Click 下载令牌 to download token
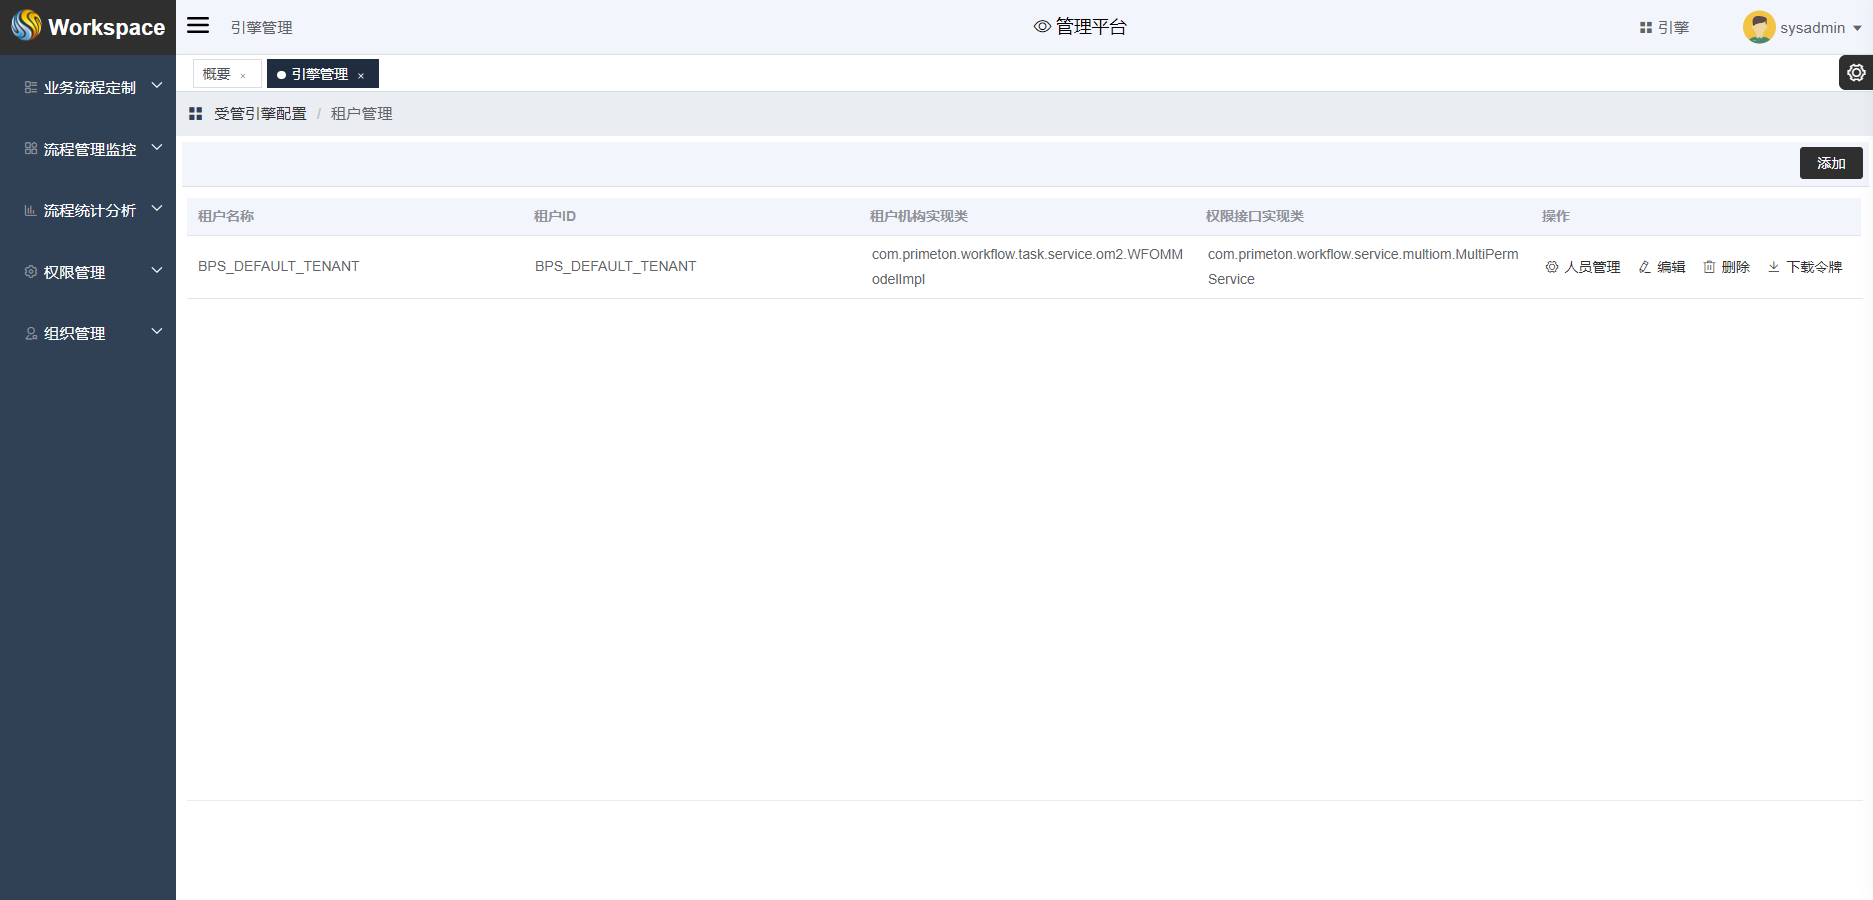The height and width of the screenshot is (900, 1873). [x=1805, y=267]
